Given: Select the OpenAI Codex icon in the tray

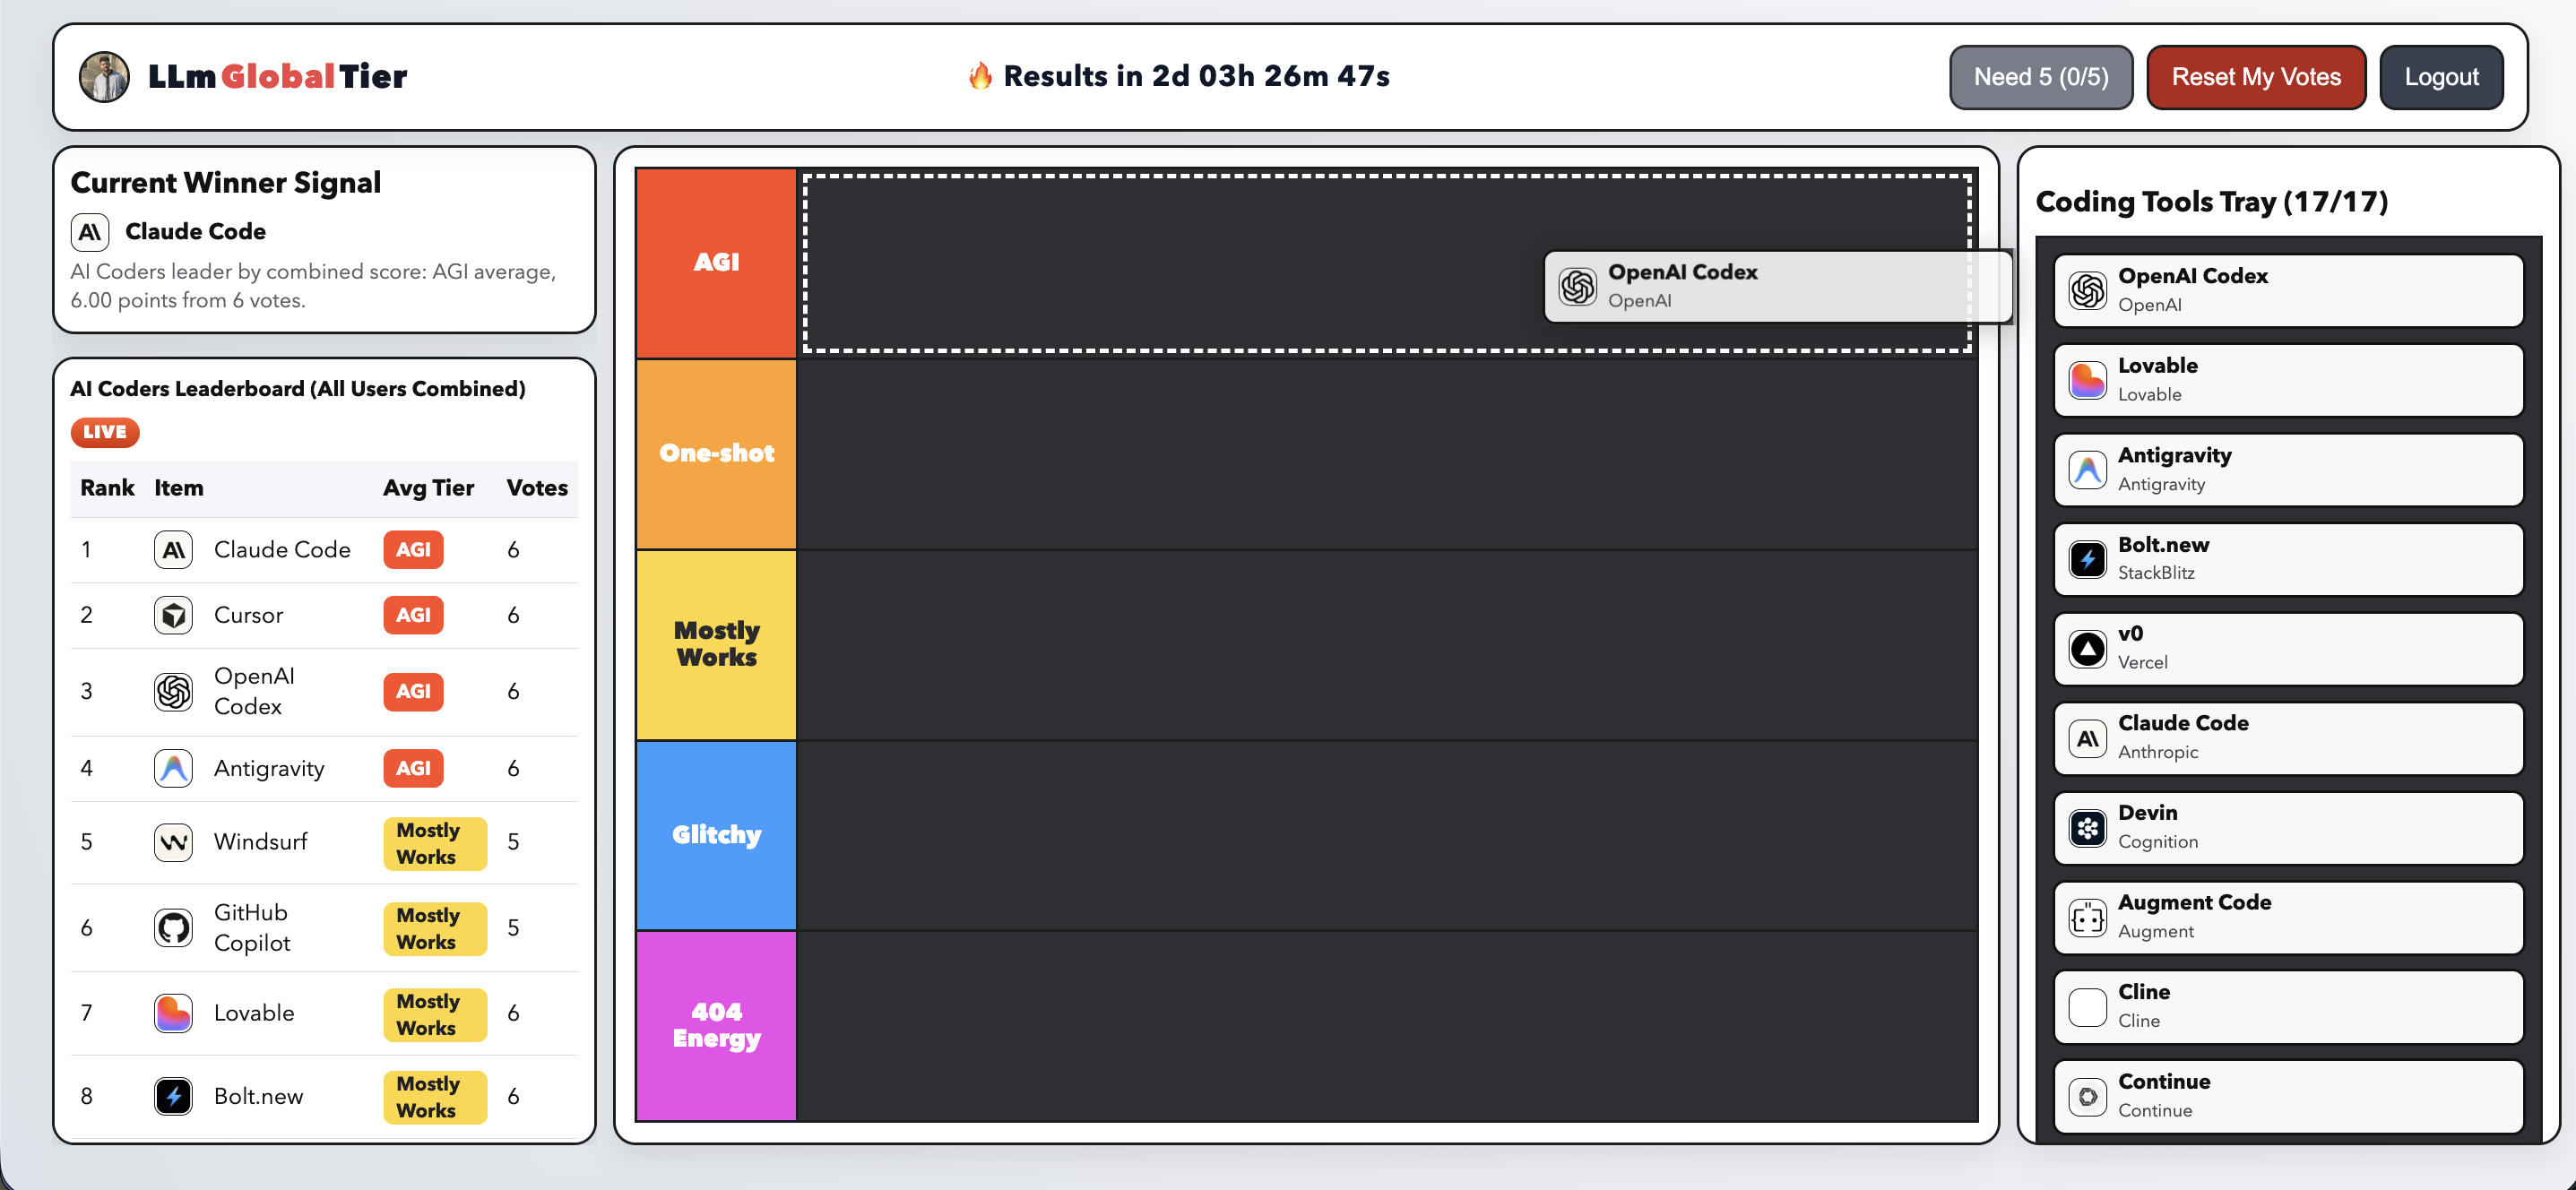Looking at the screenshot, I should [x=2088, y=290].
